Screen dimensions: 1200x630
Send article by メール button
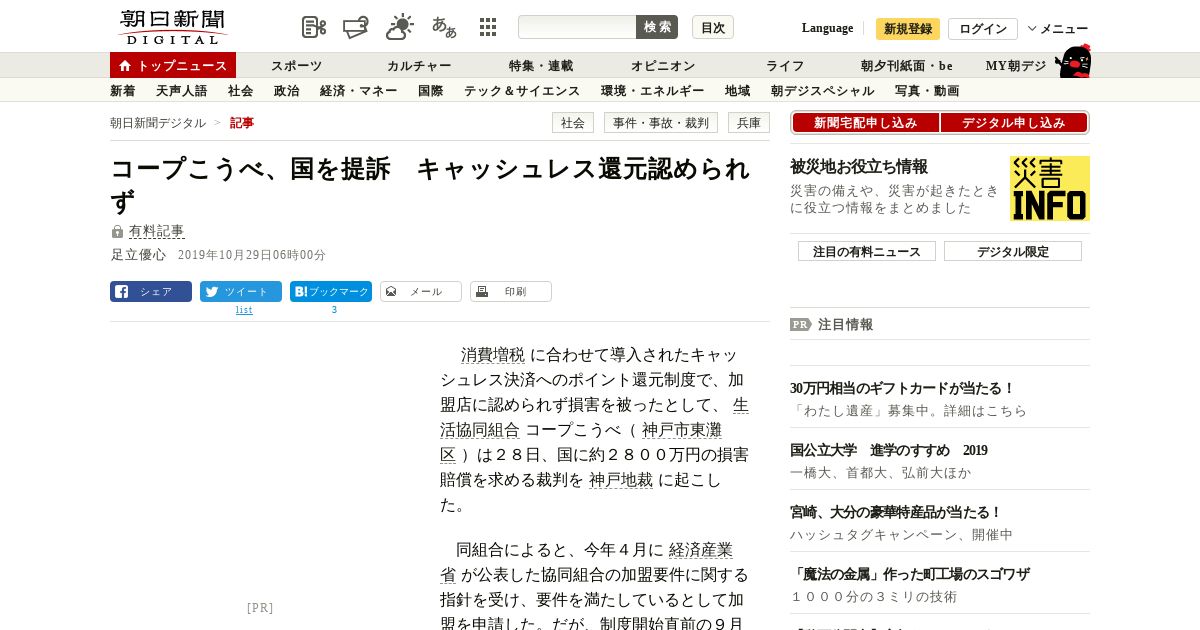click(421, 291)
